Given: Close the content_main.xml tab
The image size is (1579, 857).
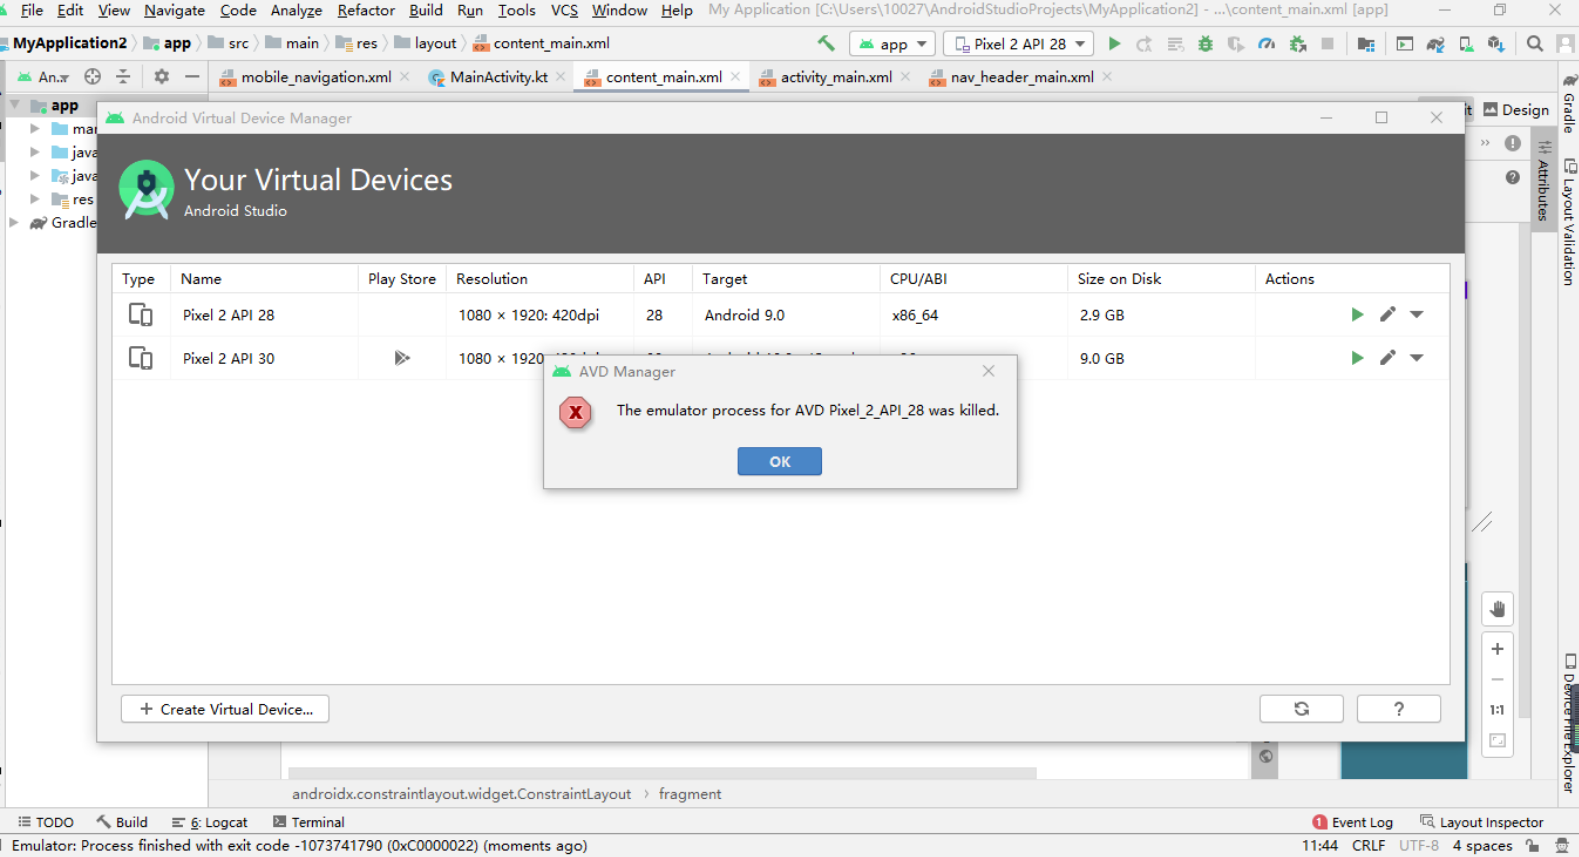Looking at the screenshot, I should click(x=736, y=77).
